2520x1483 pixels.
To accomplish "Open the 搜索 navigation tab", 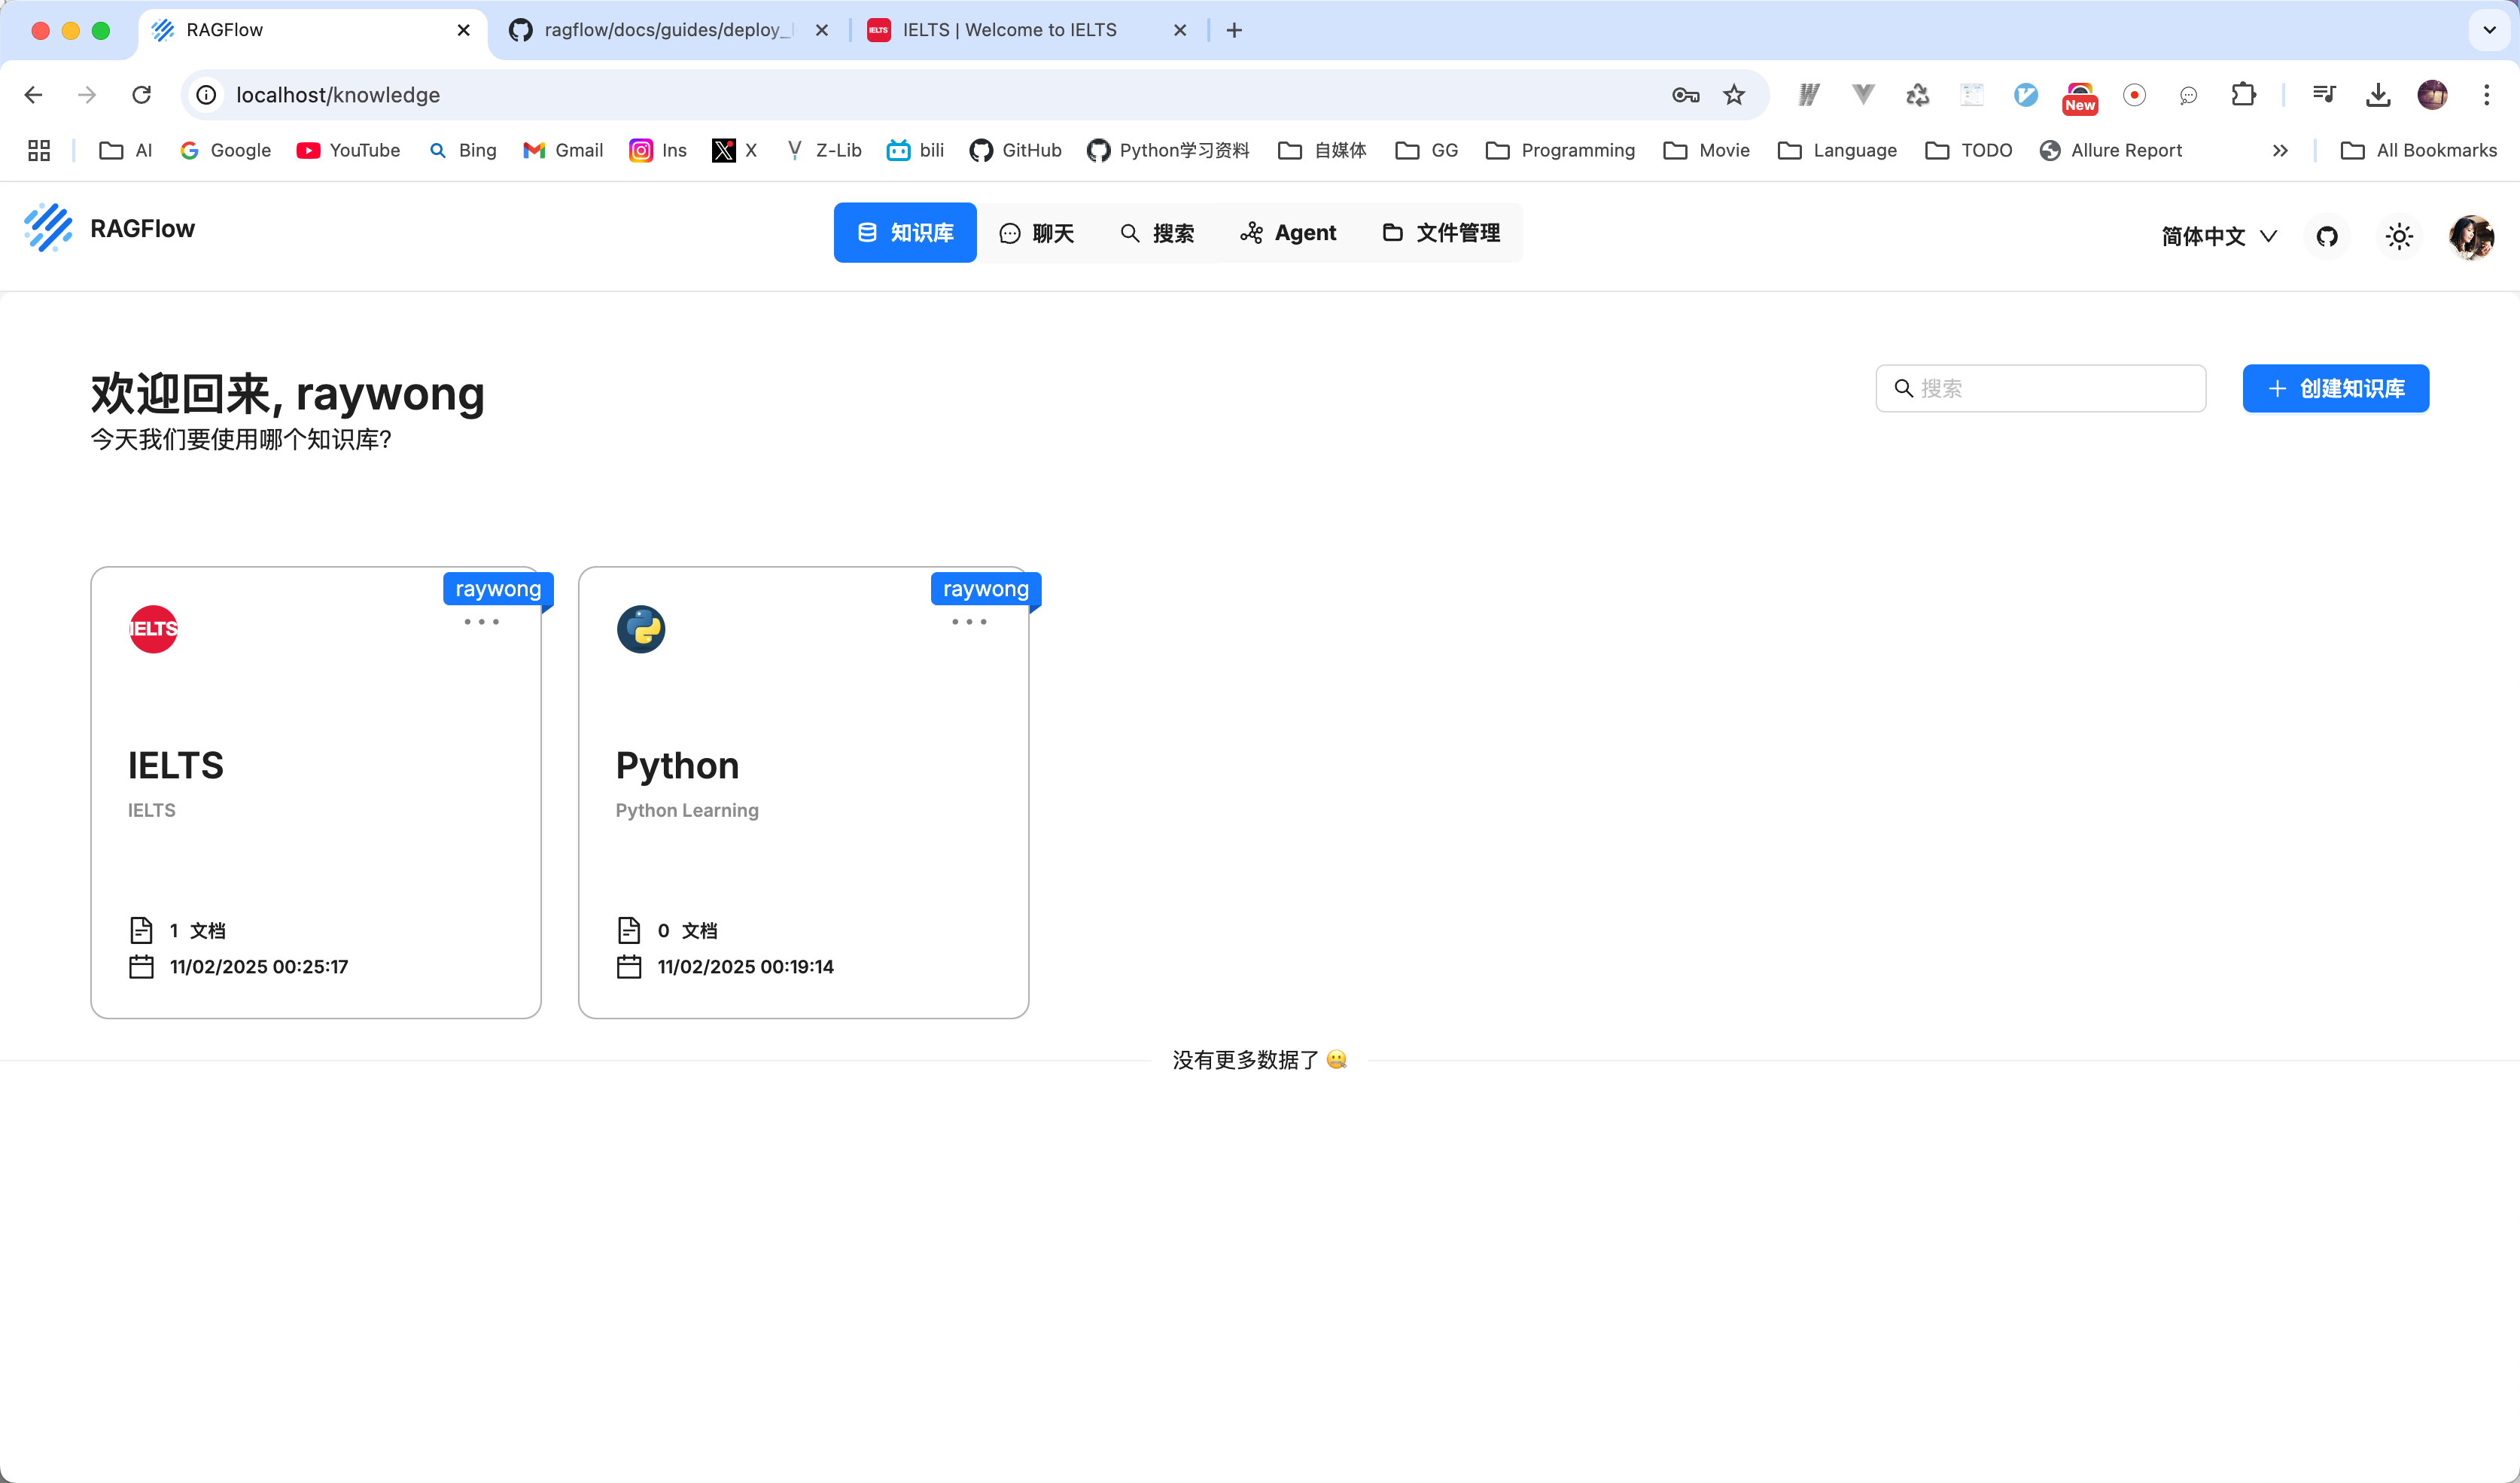I will click(1157, 233).
